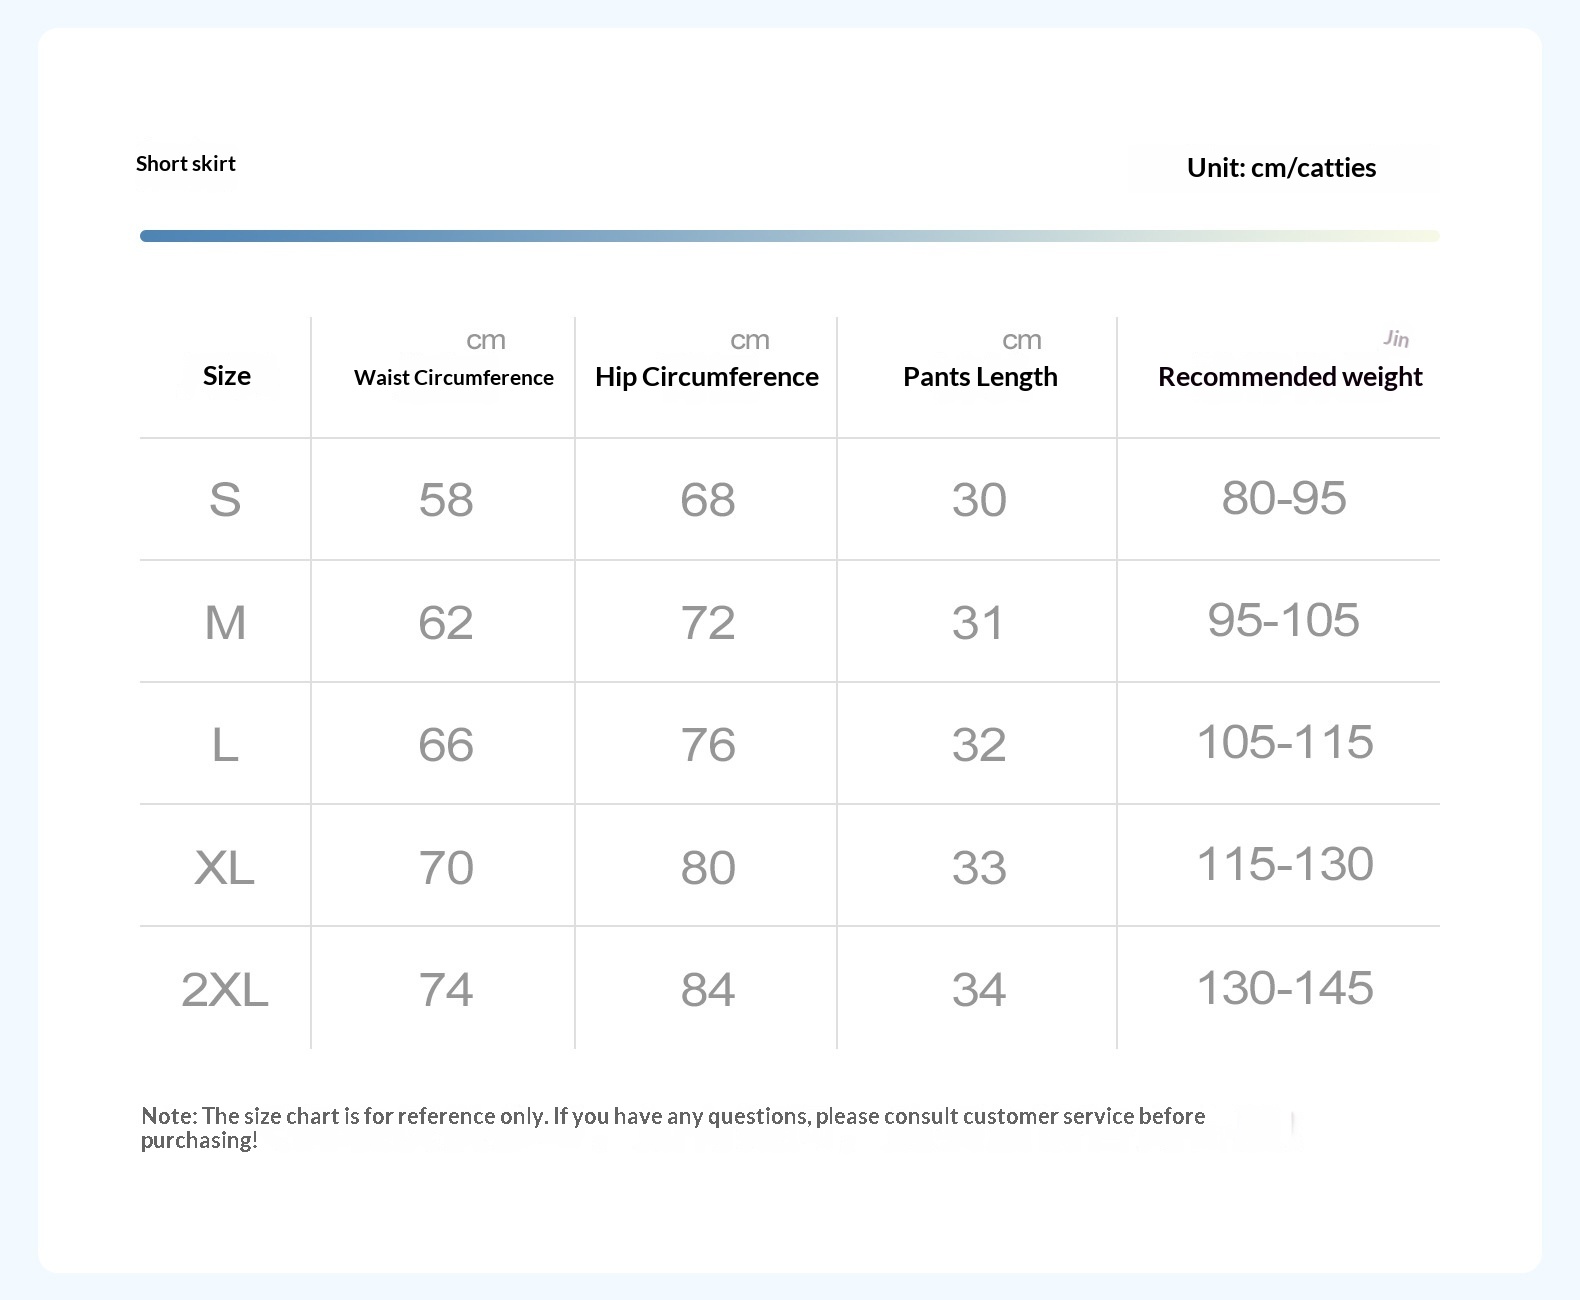Select the XL size row label
Viewport: 1580px width, 1300px height.
[x=224, y=867]
